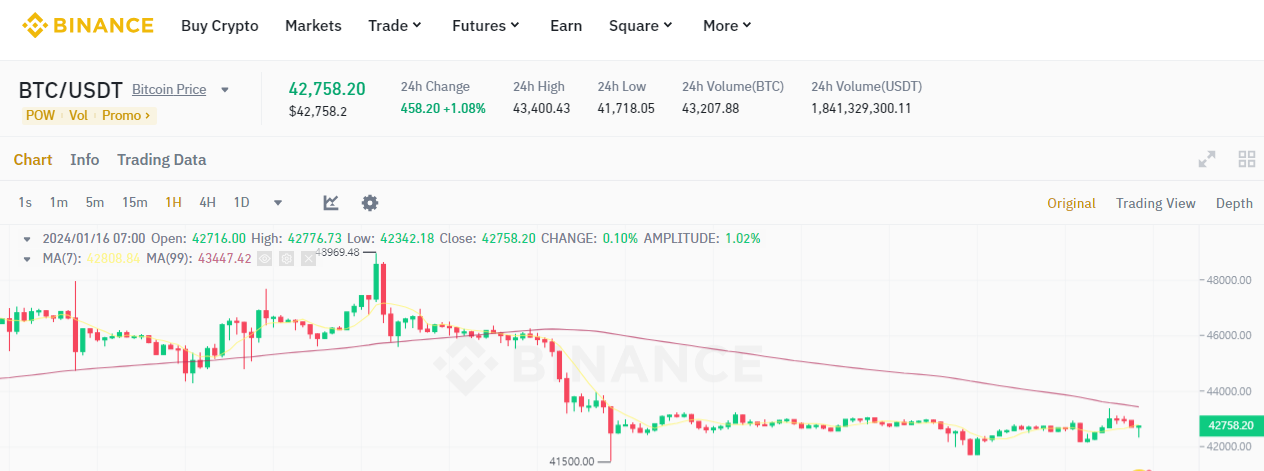Click 24h High value 43,400.43
The image size is (1264, 471).
tap(542, 108)
